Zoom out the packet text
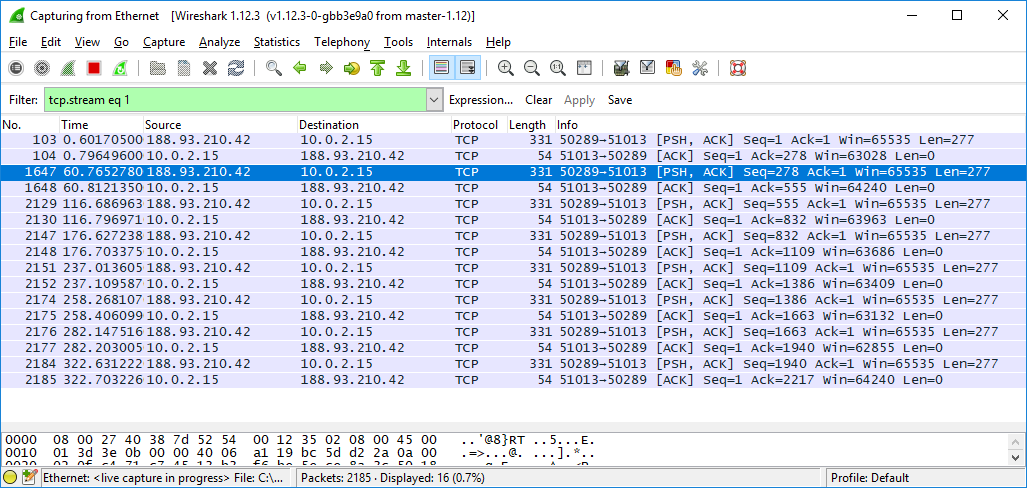This screenshot has width=1027, height=488. point(531,67)
